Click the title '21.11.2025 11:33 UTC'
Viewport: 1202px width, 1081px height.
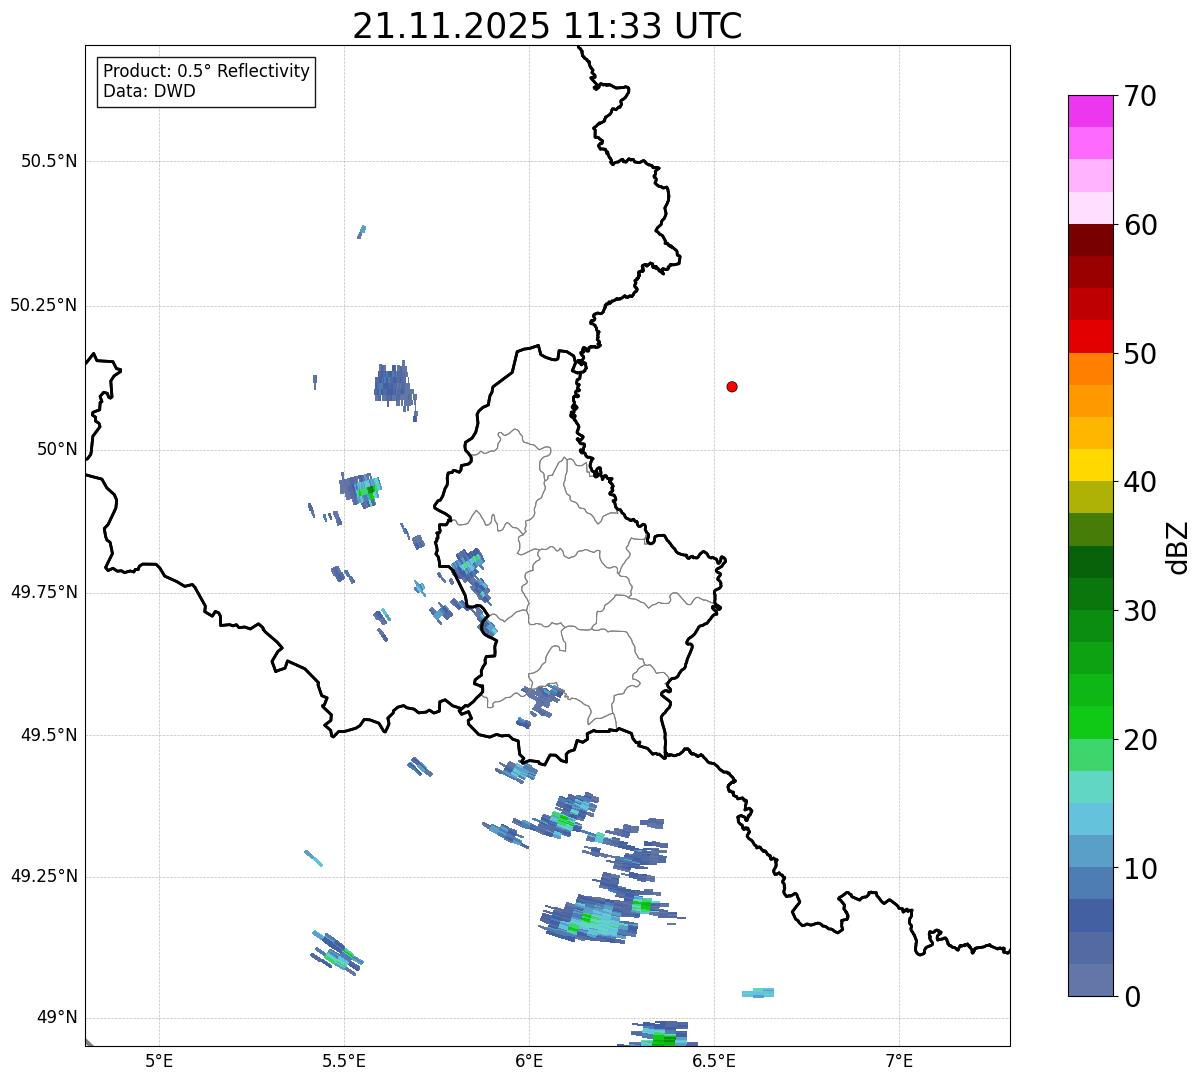[x=547, y=26]
